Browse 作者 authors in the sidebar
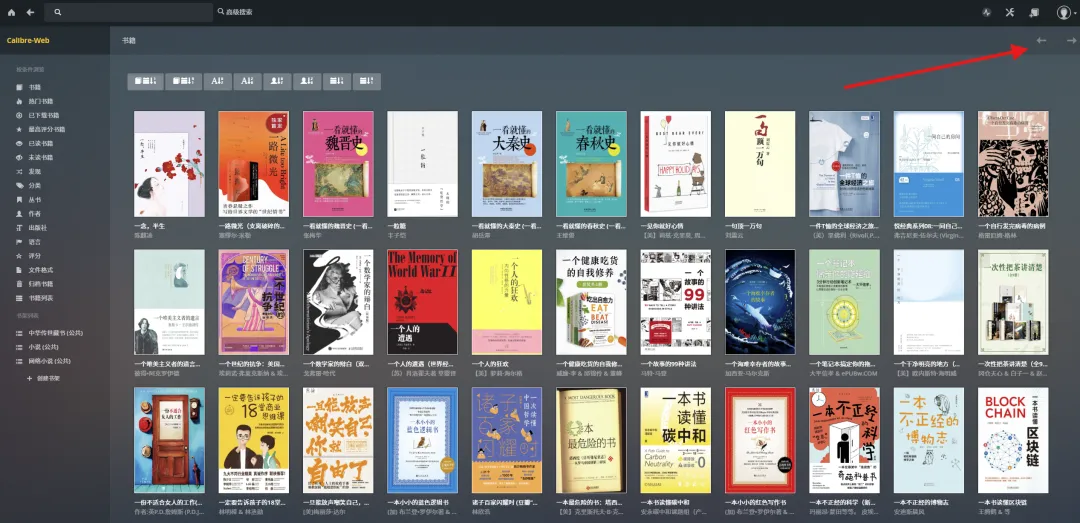Image resolution: width=1080 pixels, height=523 pixels. pyautogui.click(x=28, y=214)
